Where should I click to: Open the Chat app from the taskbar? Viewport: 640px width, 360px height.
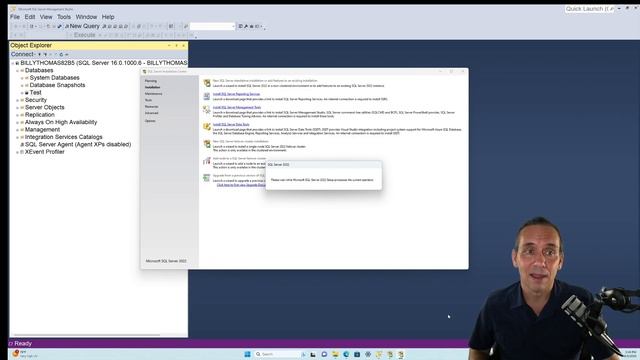pyautogui.click(x=324, y=354)
